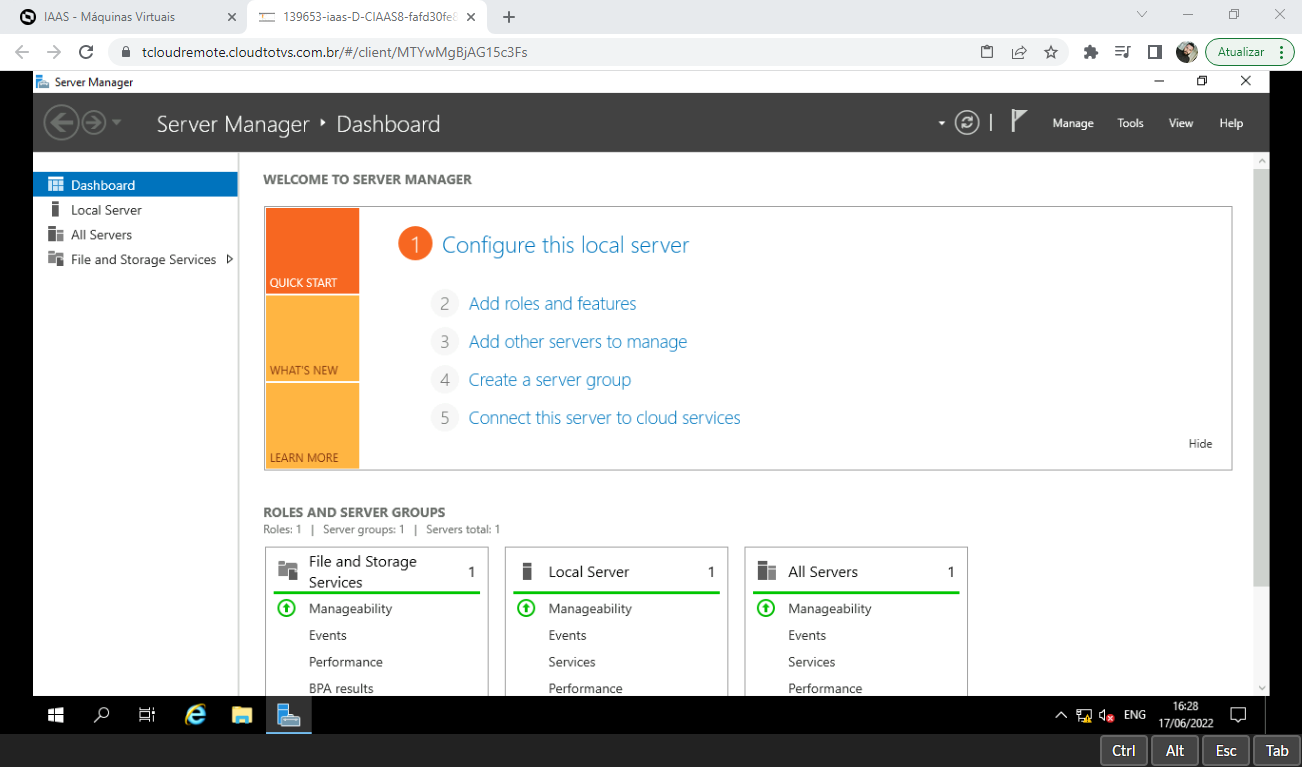Viewport: 1302px width, 767px height.
Task: Open Services in Local Server tile
Action: (572, 662)
